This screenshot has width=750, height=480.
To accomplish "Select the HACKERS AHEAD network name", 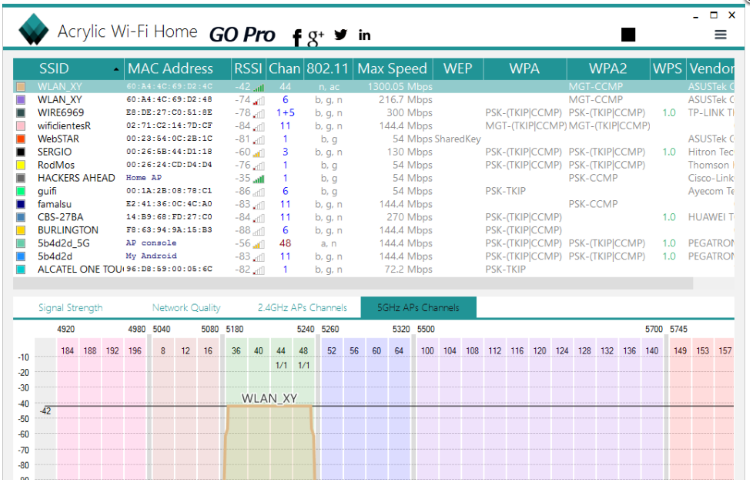I will [x=77, y=178].
